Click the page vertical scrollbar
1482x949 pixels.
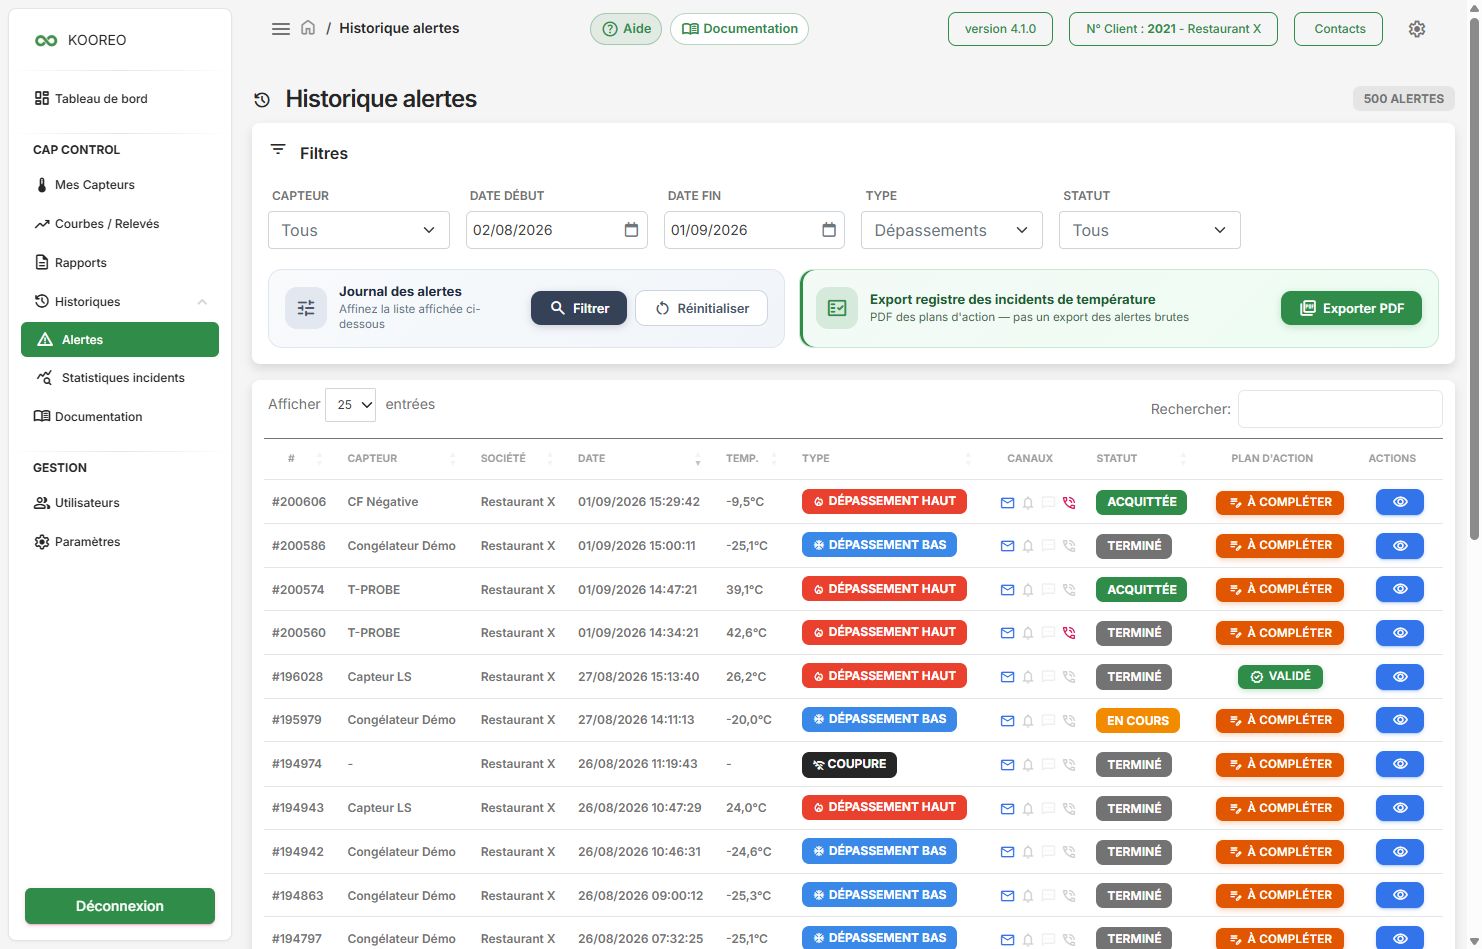pos(1475,280)
